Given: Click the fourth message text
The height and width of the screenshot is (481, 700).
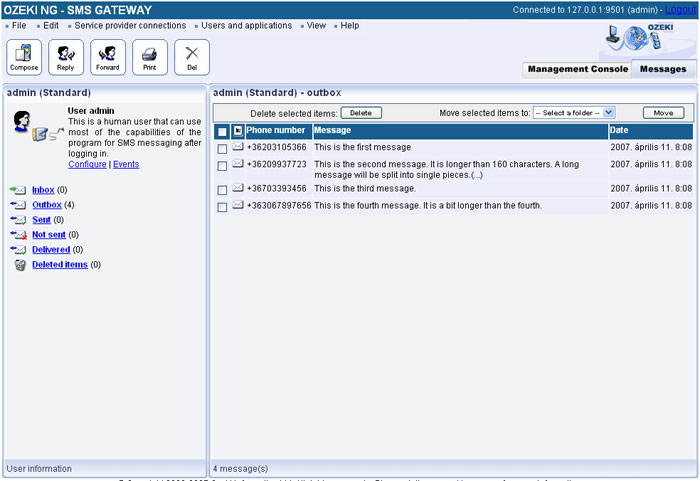Looking at the screenshot, I should 428,206.
